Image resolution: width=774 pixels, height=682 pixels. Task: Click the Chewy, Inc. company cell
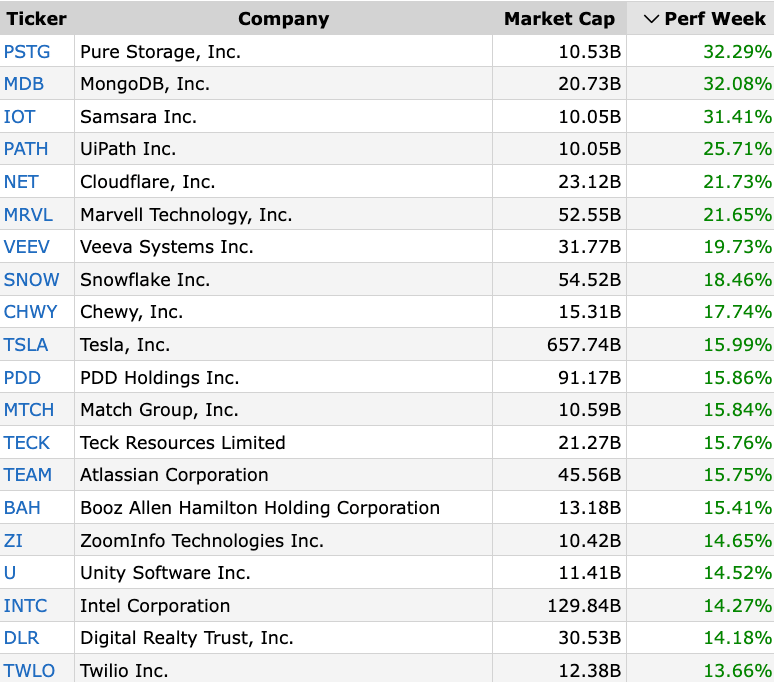[132, 312]
